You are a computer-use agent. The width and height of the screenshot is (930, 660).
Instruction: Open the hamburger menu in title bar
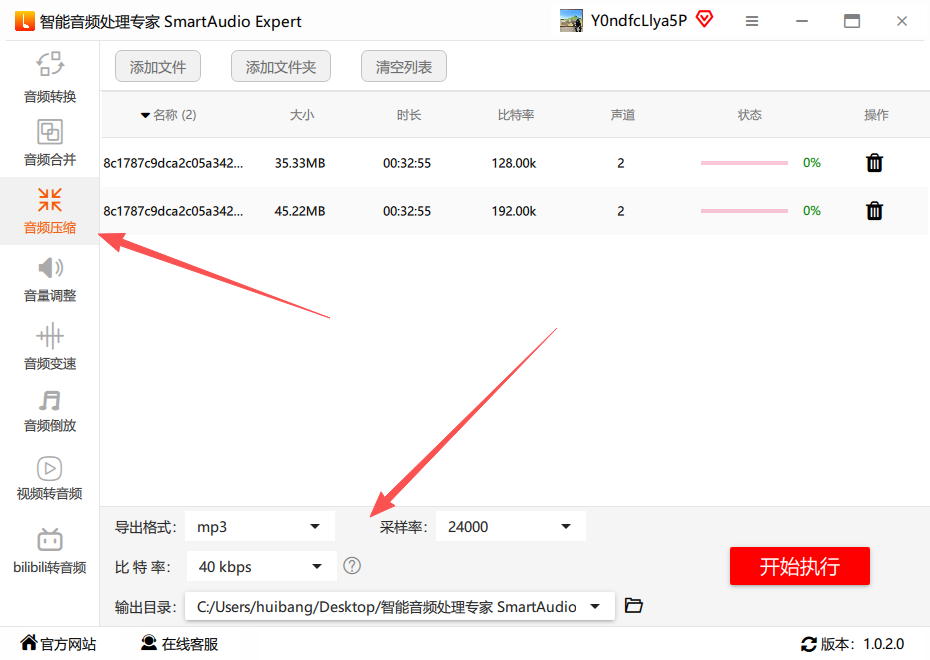pyautogui.click(x=752, y=21)
